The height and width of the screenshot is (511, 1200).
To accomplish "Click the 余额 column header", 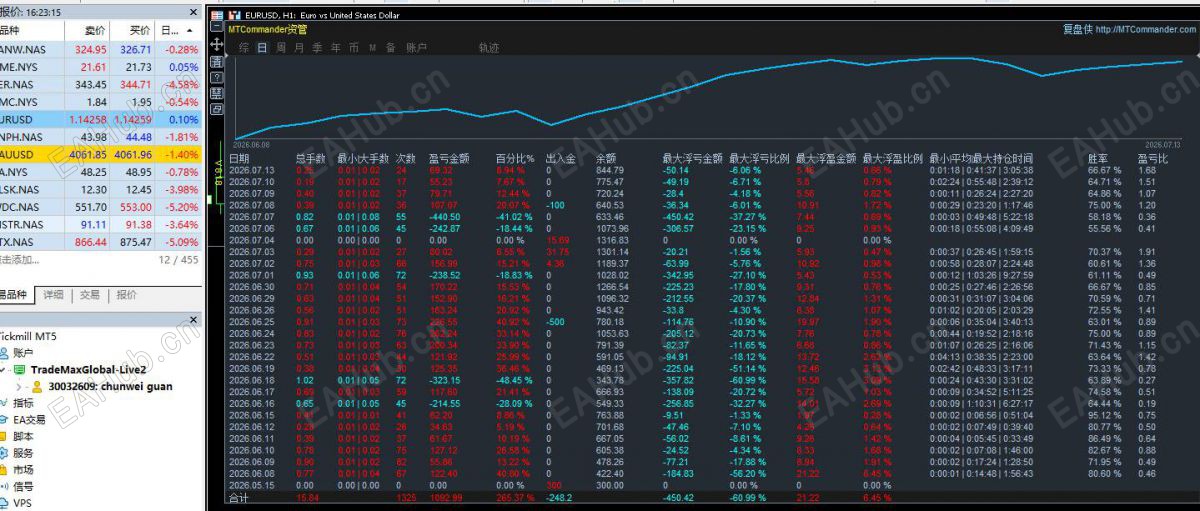I will pyautogui.click(x=607, y=158).
